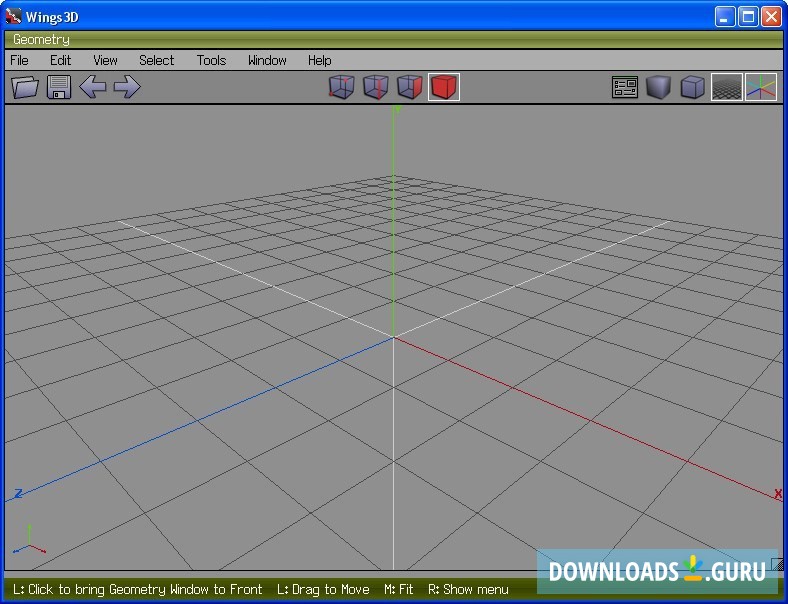Click the Undo left arrow

(x=93, y=87)
